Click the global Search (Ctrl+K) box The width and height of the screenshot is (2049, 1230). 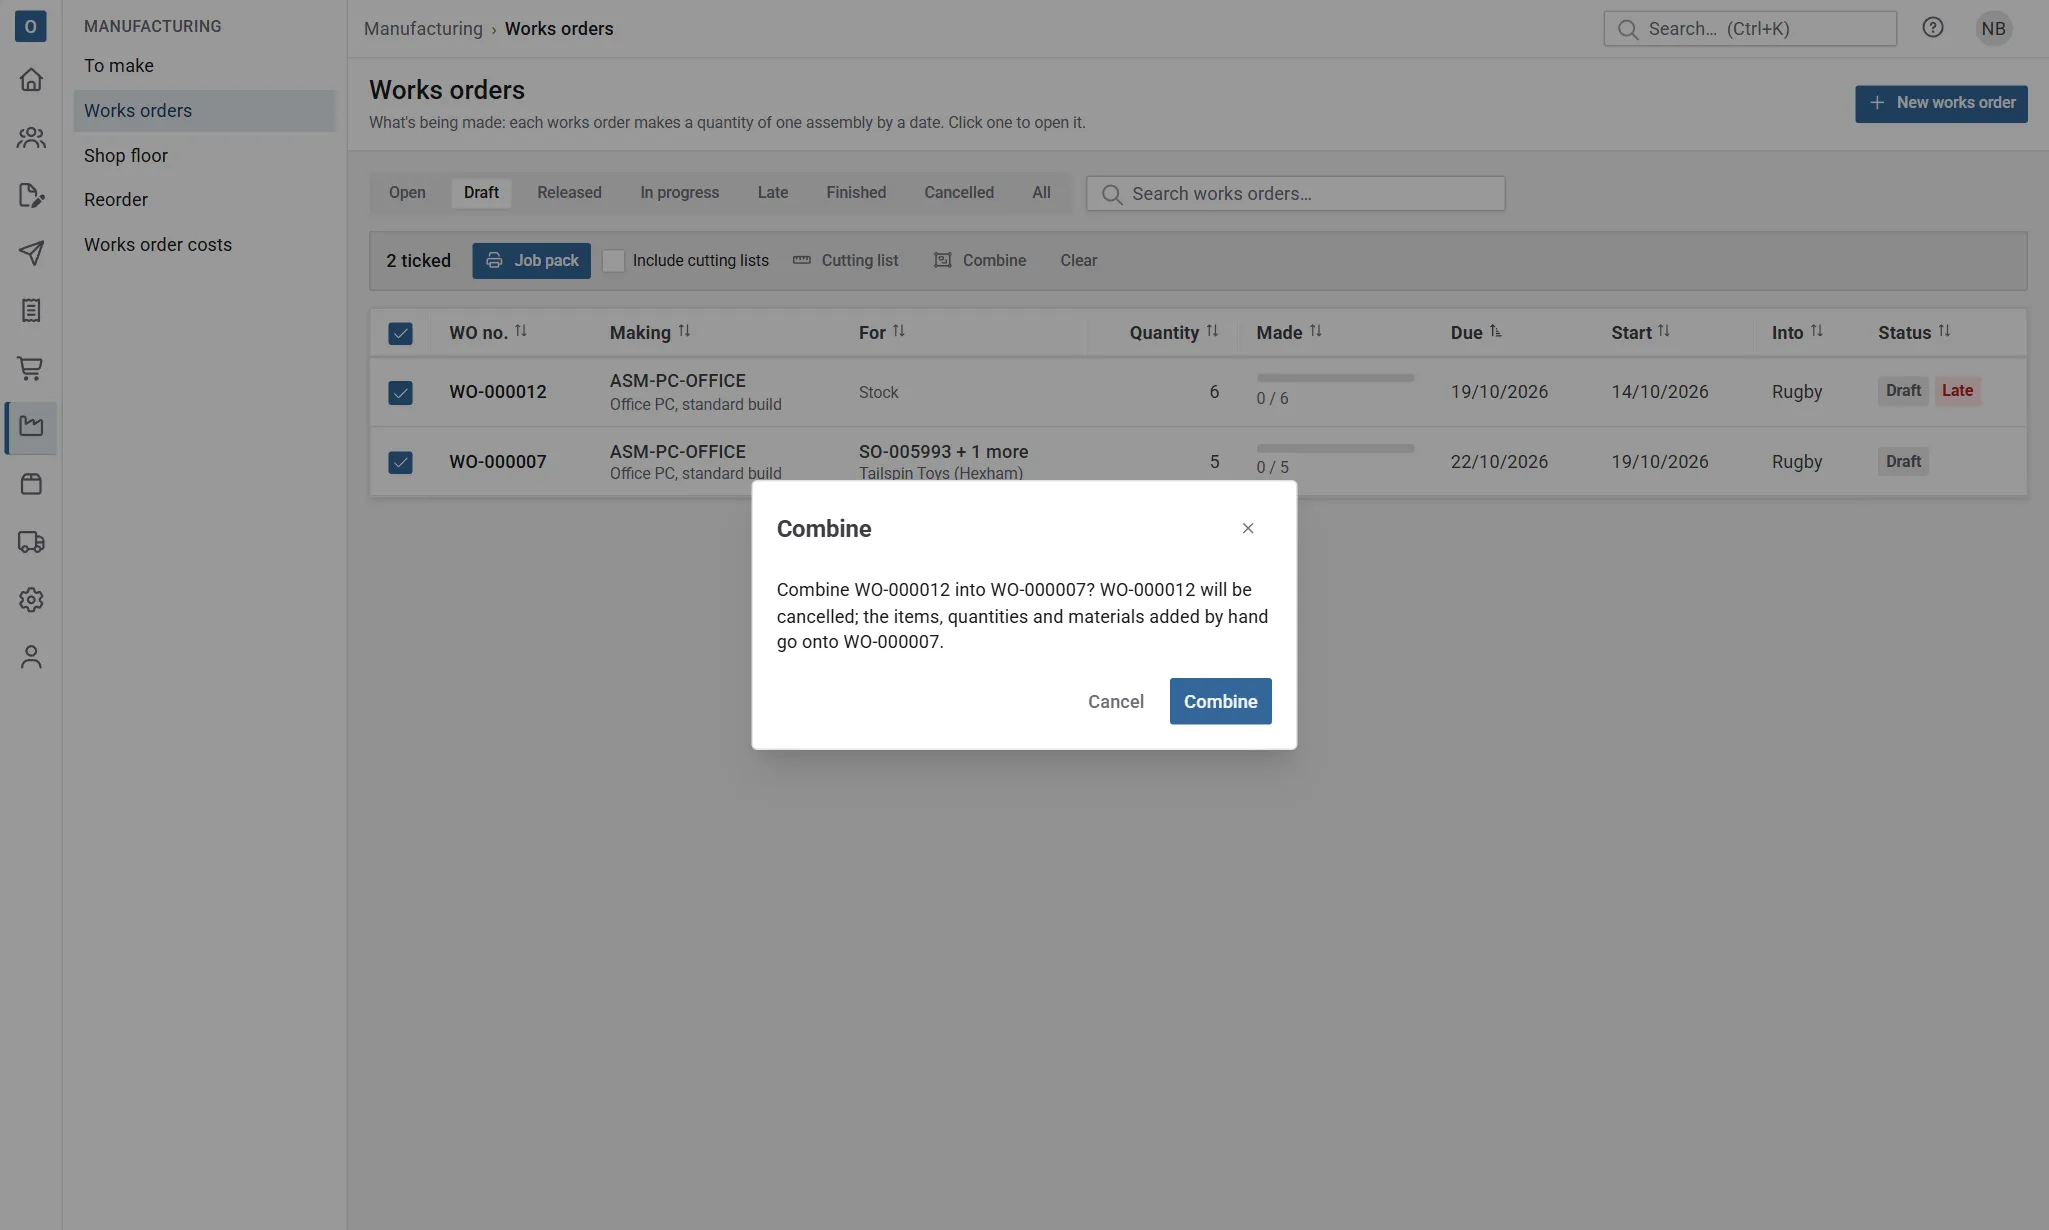pyautogui.click(x=1750, y=28)
